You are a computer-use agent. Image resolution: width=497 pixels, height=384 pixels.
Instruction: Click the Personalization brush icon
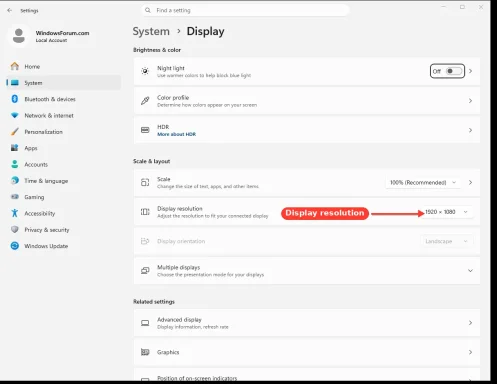[15, 132]
